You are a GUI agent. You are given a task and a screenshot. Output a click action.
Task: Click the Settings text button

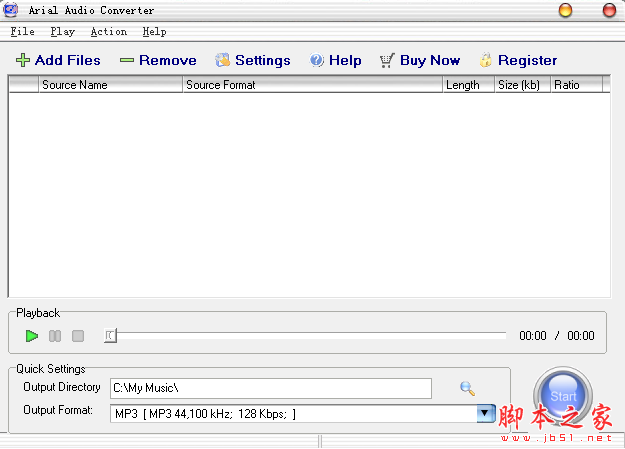coord(263,60)
